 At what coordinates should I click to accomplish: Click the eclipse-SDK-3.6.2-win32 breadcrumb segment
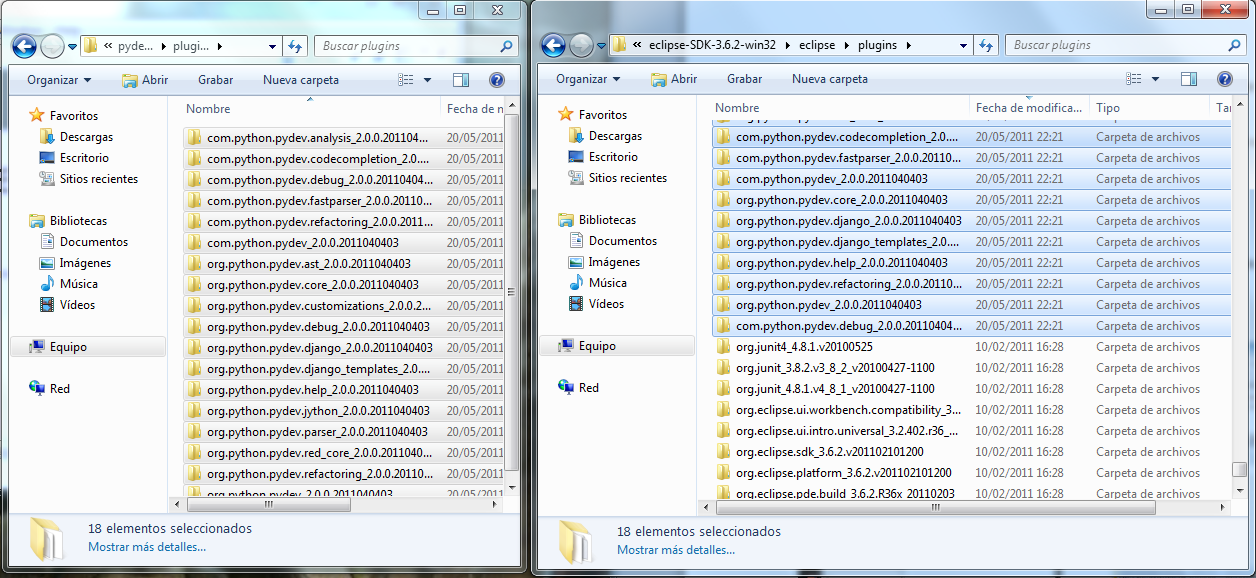tap(714, 45)
